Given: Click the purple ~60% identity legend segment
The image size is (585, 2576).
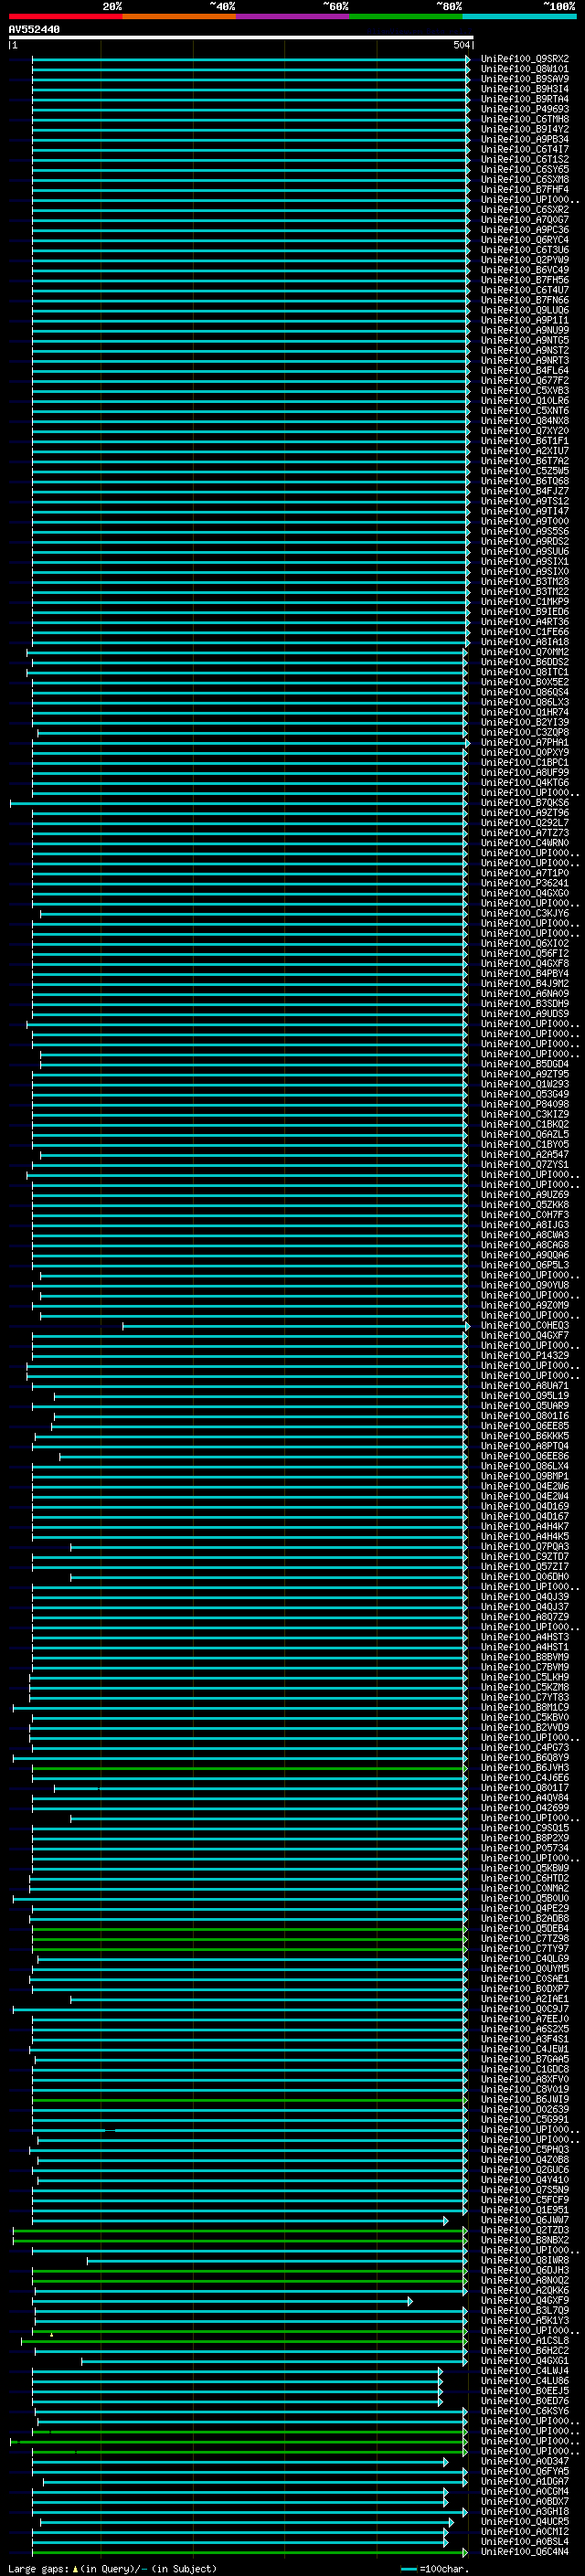Looking at the screenshot, I should [293, 16].
